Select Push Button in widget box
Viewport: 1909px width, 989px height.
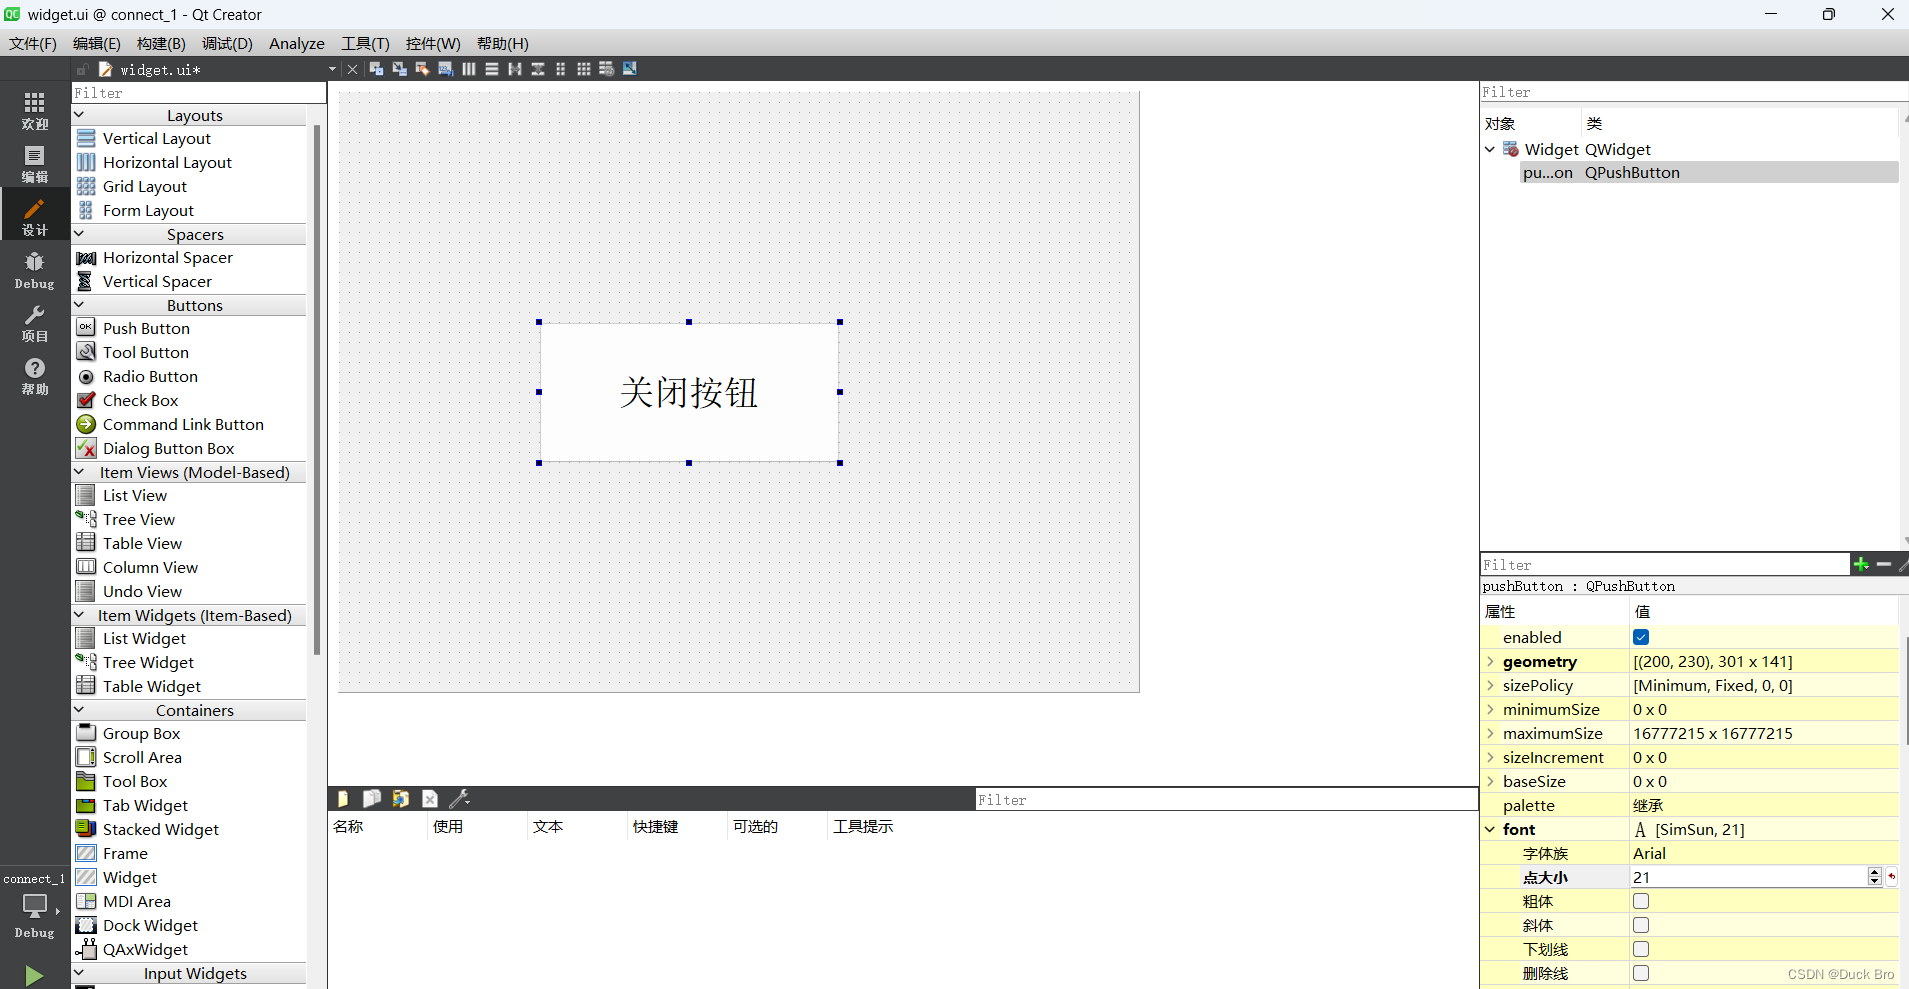(x=146, y=329)
